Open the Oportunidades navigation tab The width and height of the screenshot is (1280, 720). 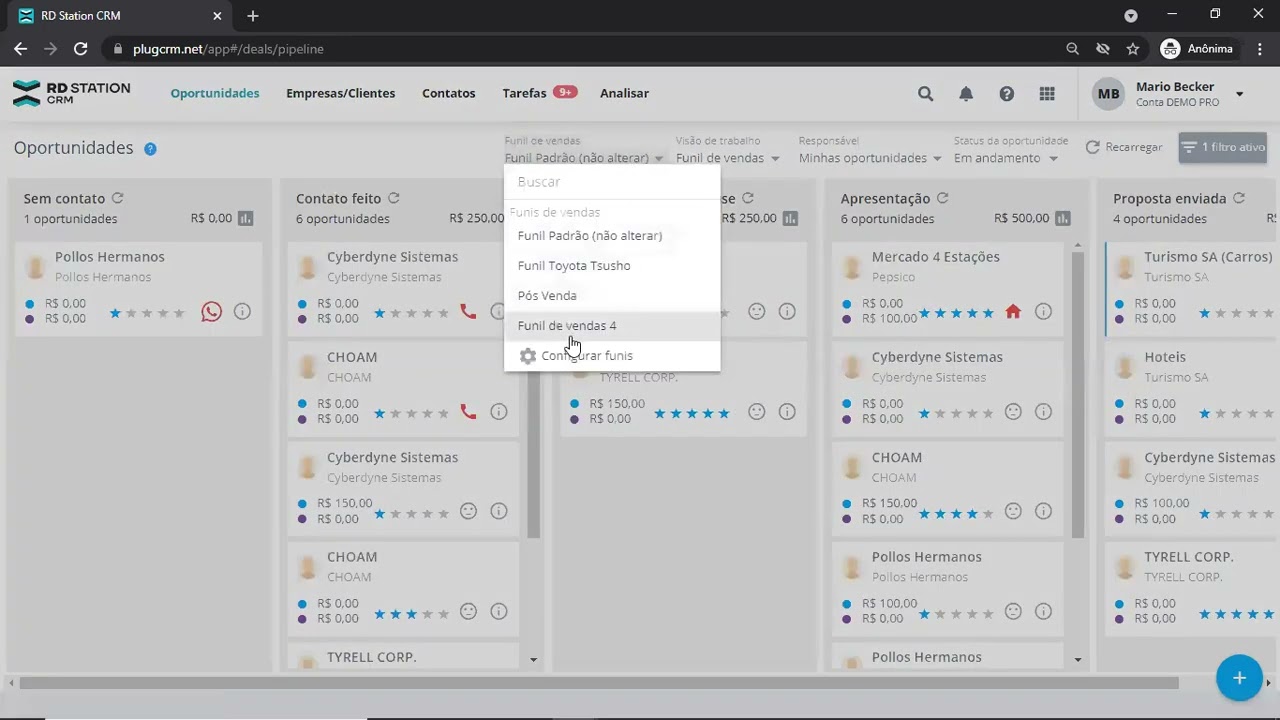(x=214, y=93)
